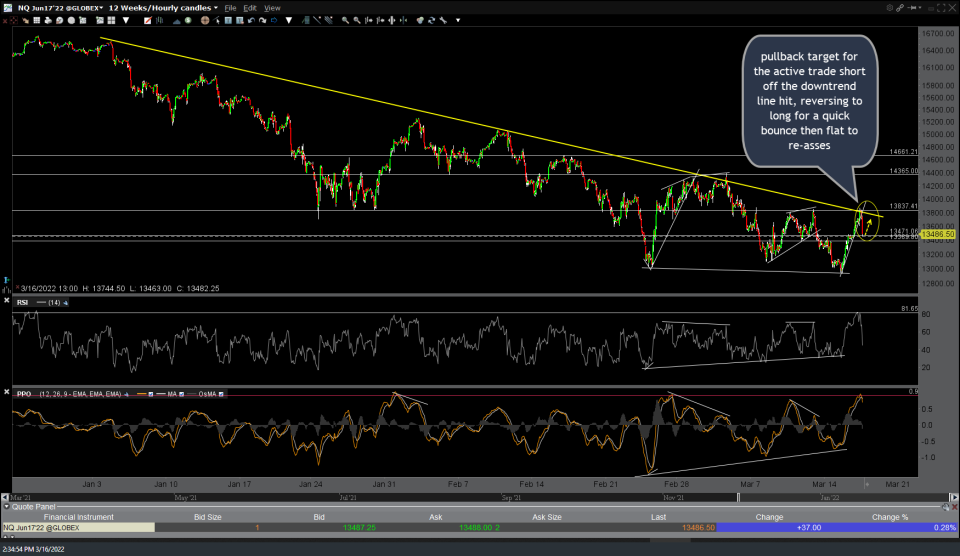Collapse the Quote Panel expander
The image size is (960, 556).
click(x=6, y=507)
